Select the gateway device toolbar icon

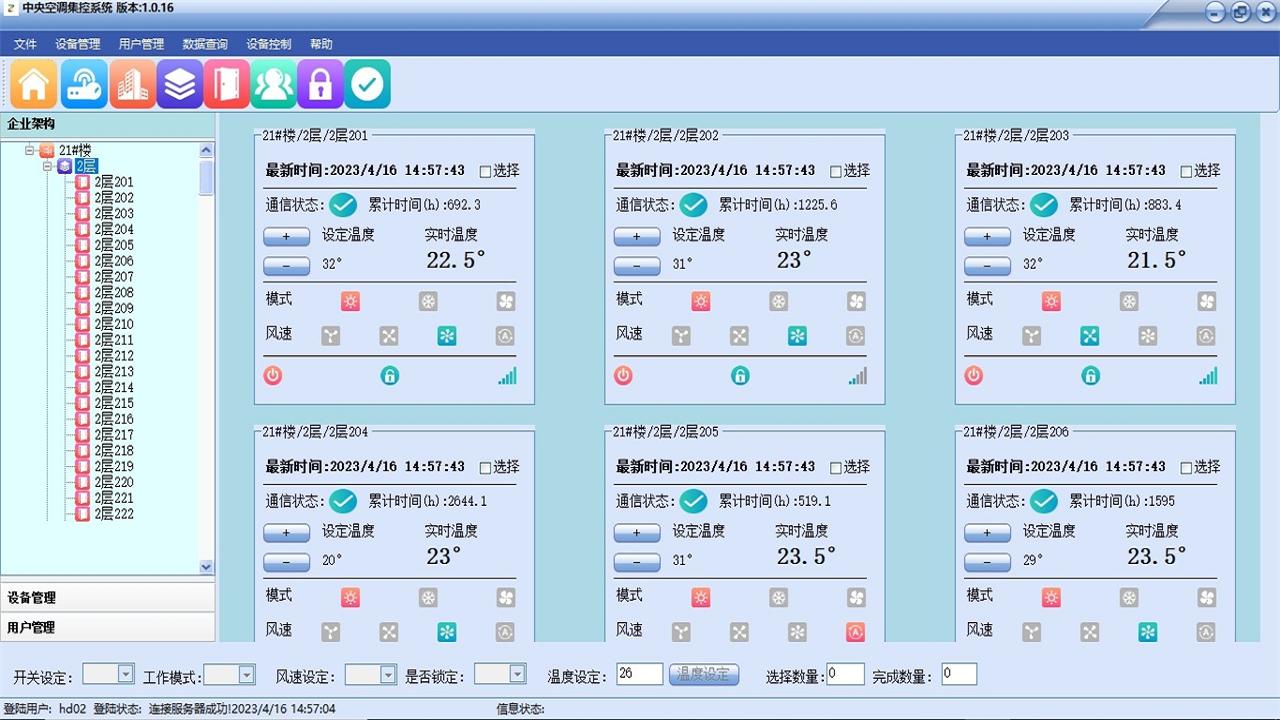pos(84,84)
